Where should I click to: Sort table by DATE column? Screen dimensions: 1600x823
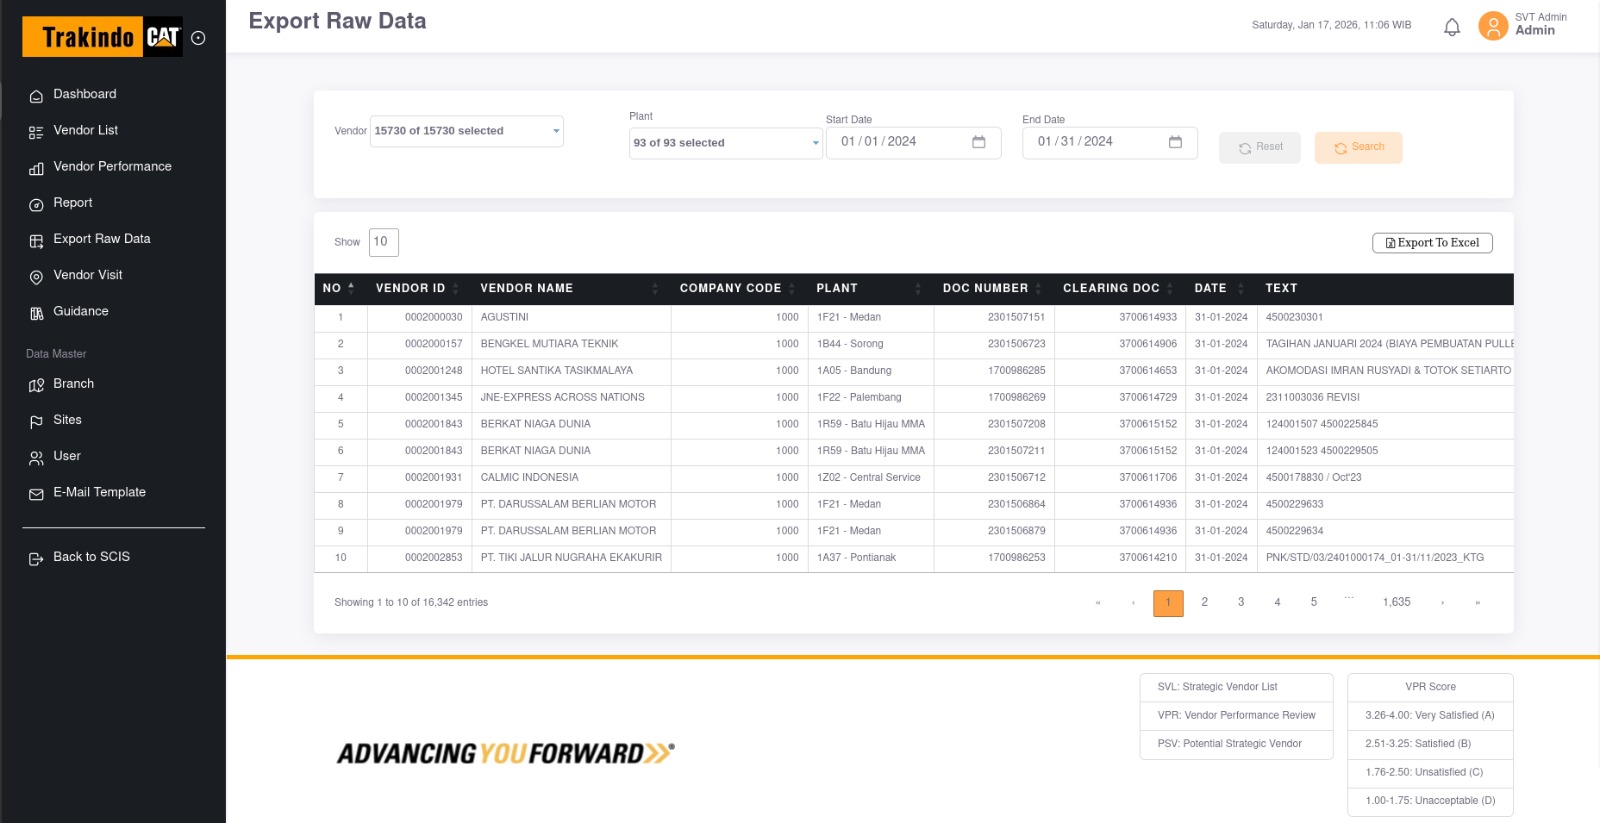coord(1220,288)
